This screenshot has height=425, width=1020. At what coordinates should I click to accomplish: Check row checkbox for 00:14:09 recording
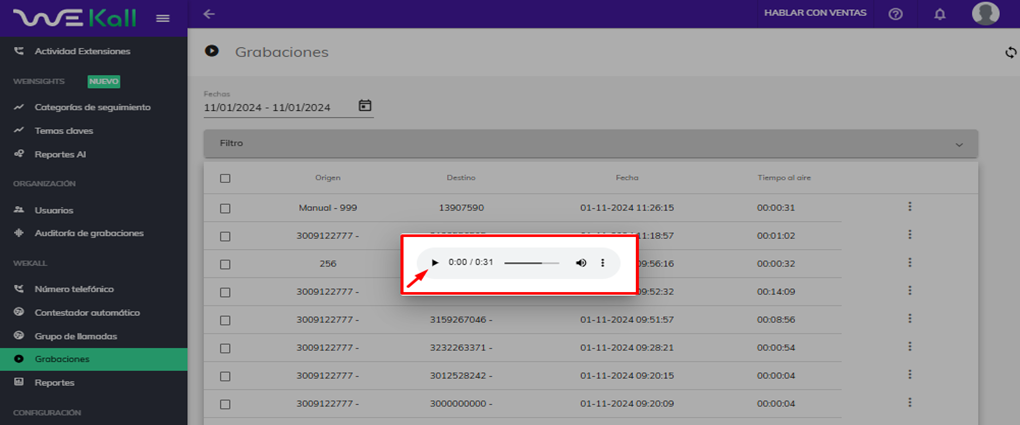pyautogui.click(x=225, y=292)
